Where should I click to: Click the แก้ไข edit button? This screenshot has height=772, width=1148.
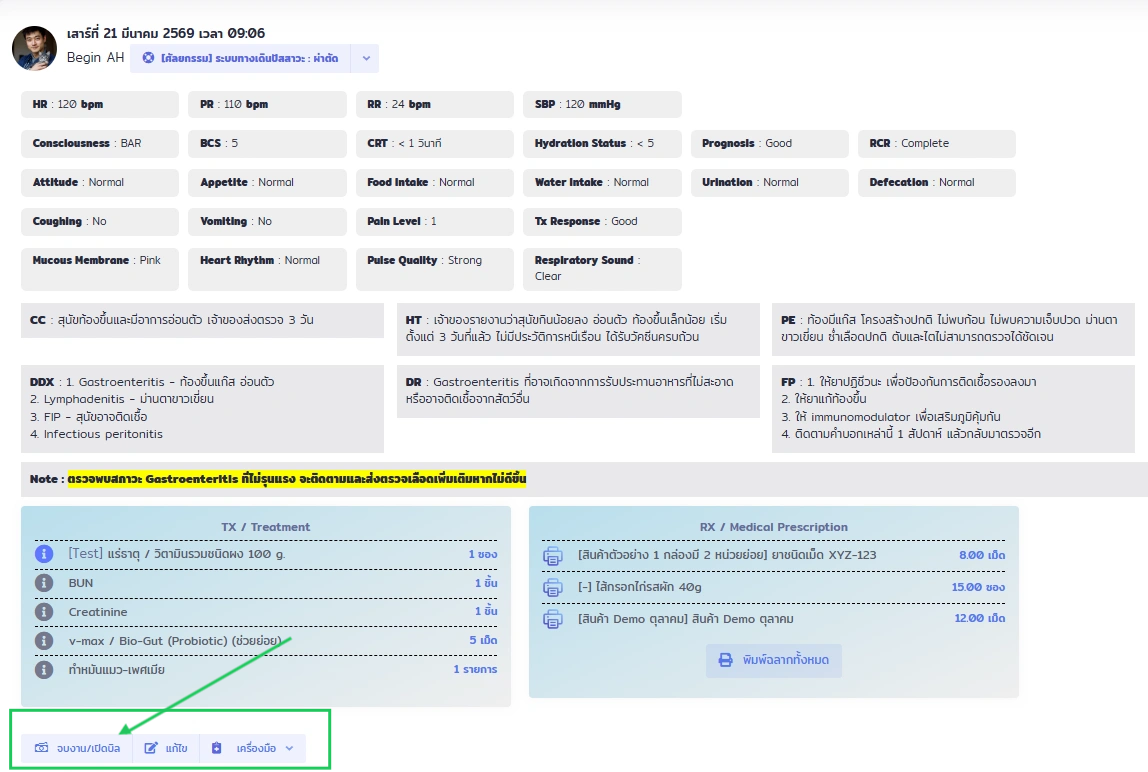[x=165, y=748]
